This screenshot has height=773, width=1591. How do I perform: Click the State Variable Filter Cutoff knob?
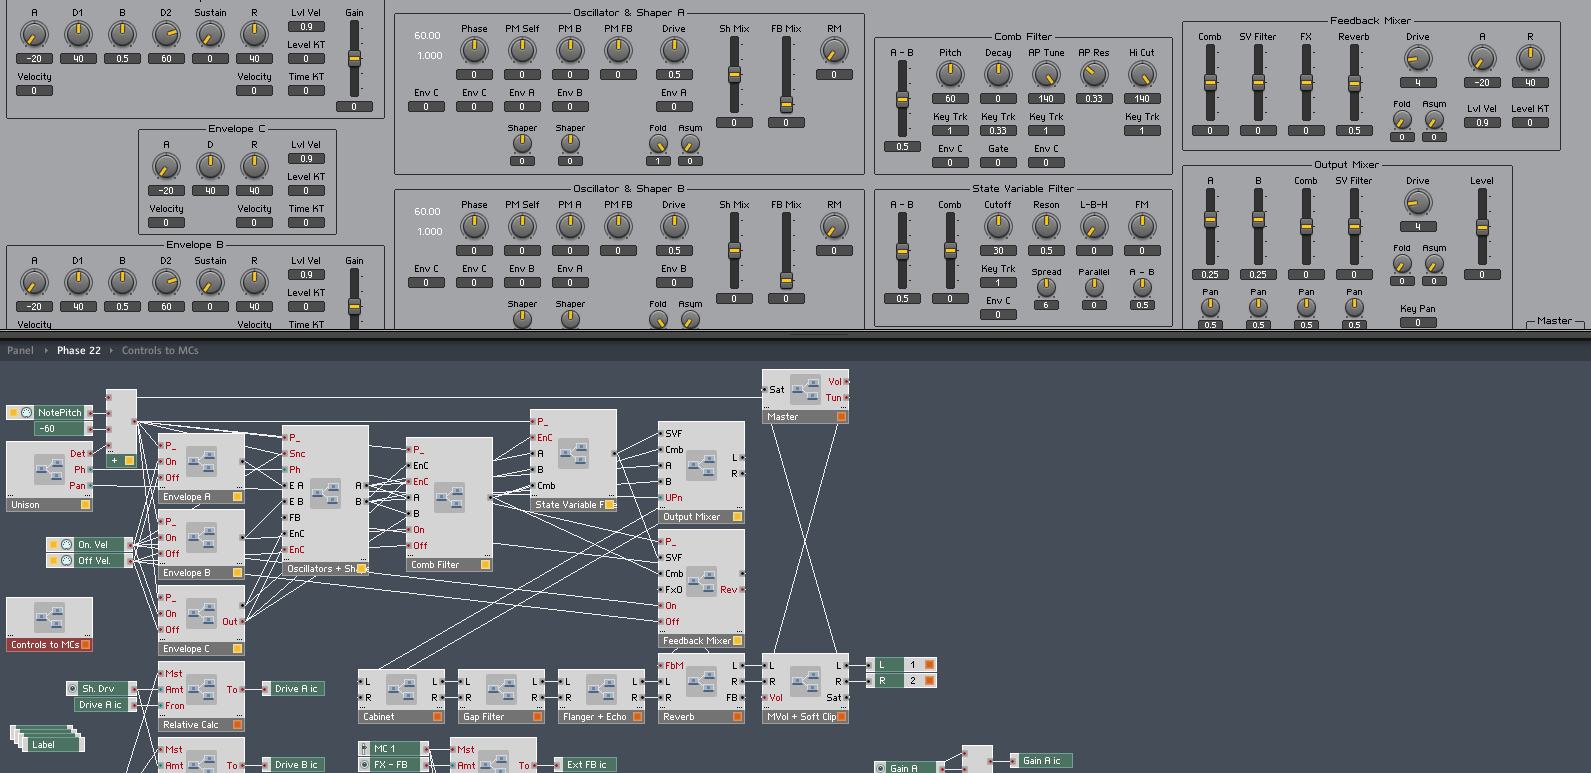(x=998, y=225)
